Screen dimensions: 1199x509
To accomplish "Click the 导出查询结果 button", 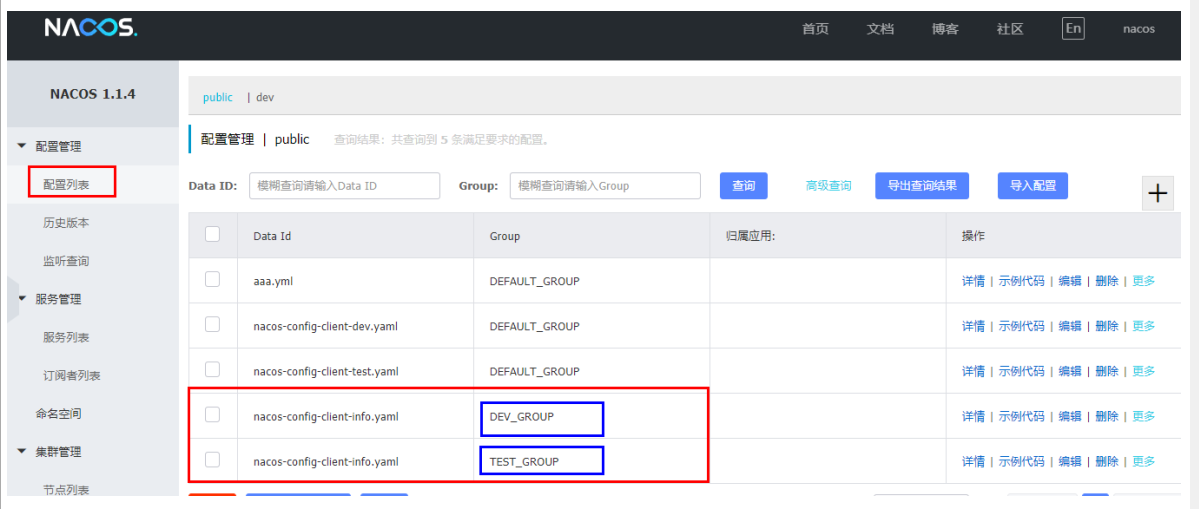I will (922, 186).
